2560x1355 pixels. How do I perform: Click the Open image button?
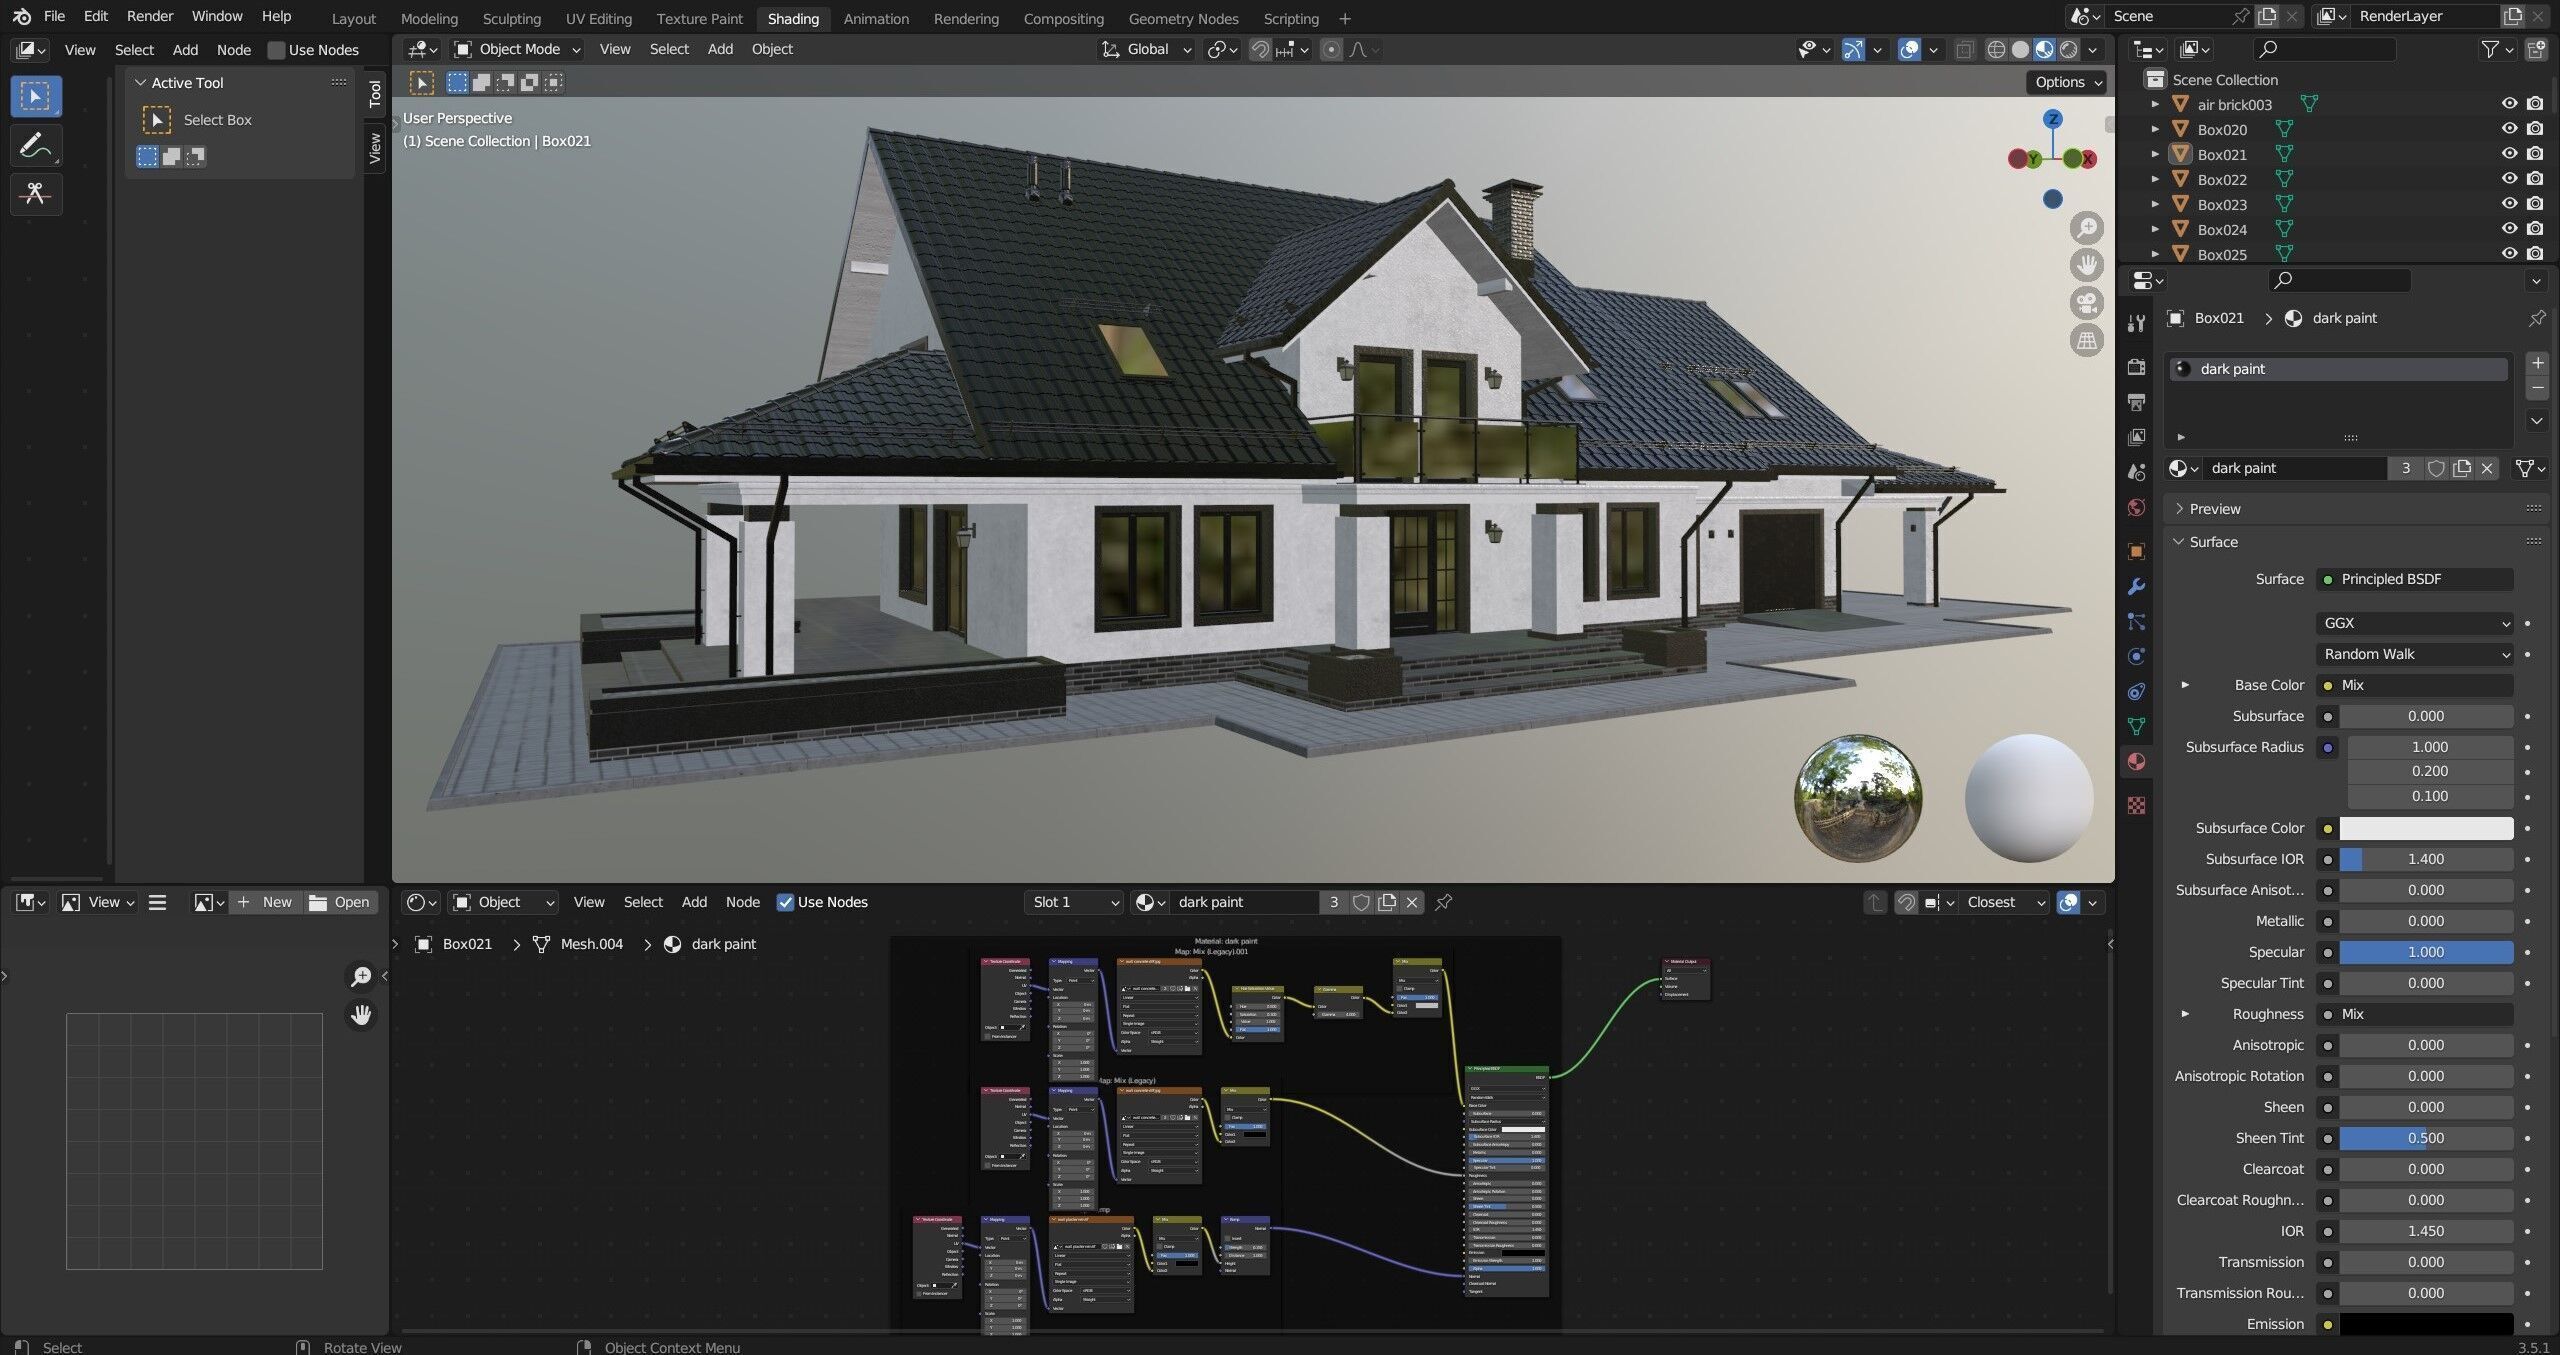pyautogui.click(x=340, y=902)
